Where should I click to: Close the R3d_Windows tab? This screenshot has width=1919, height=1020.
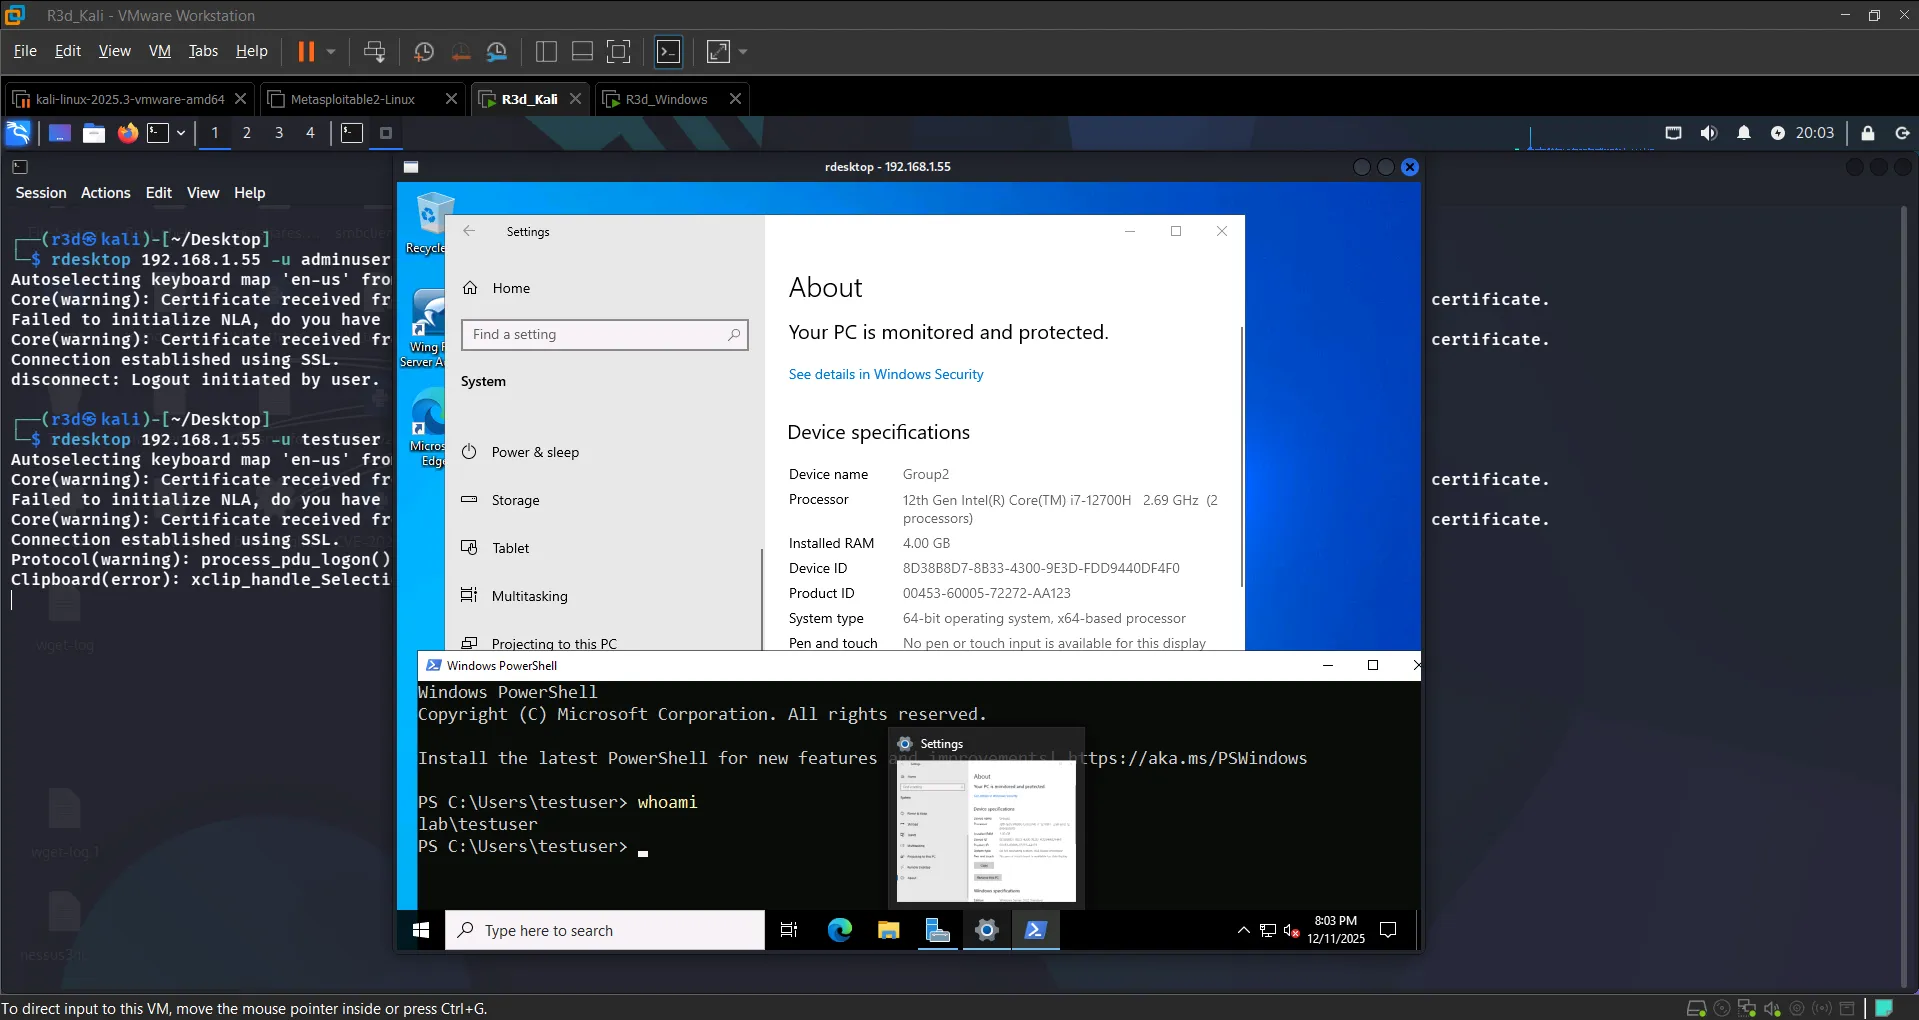[x=735, y=99]
